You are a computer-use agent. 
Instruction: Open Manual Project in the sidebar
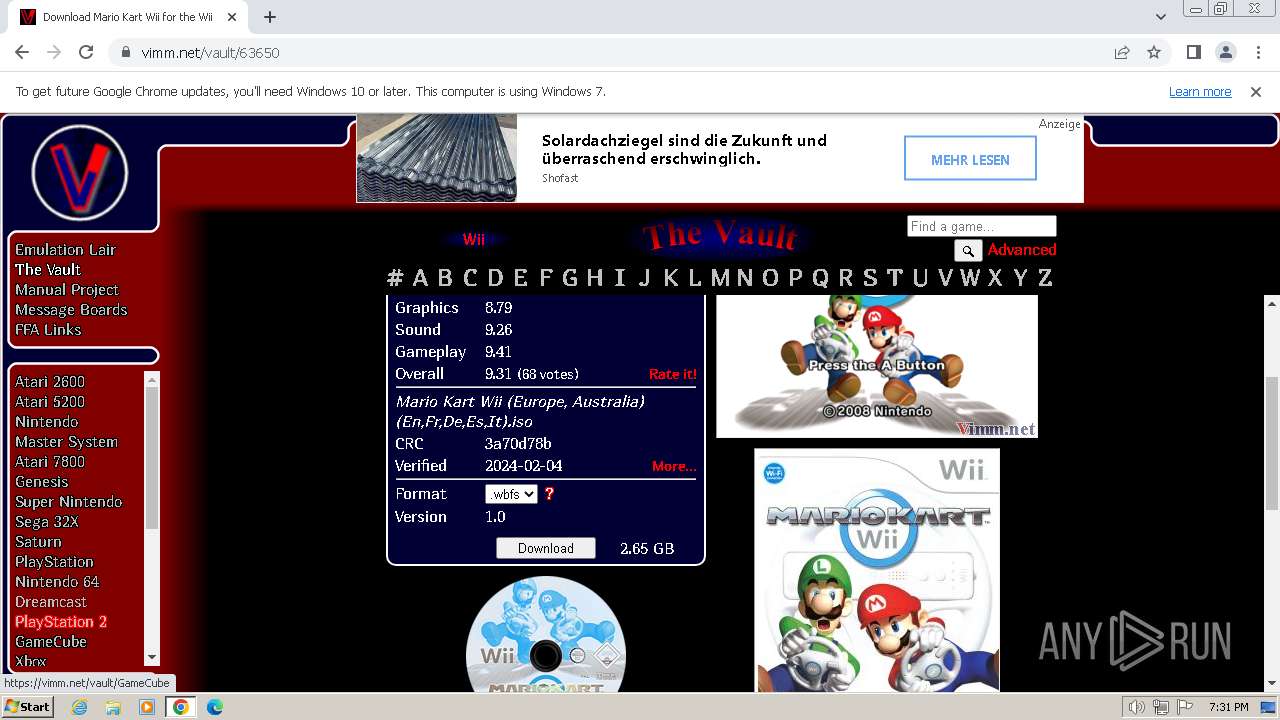(67, 290)
